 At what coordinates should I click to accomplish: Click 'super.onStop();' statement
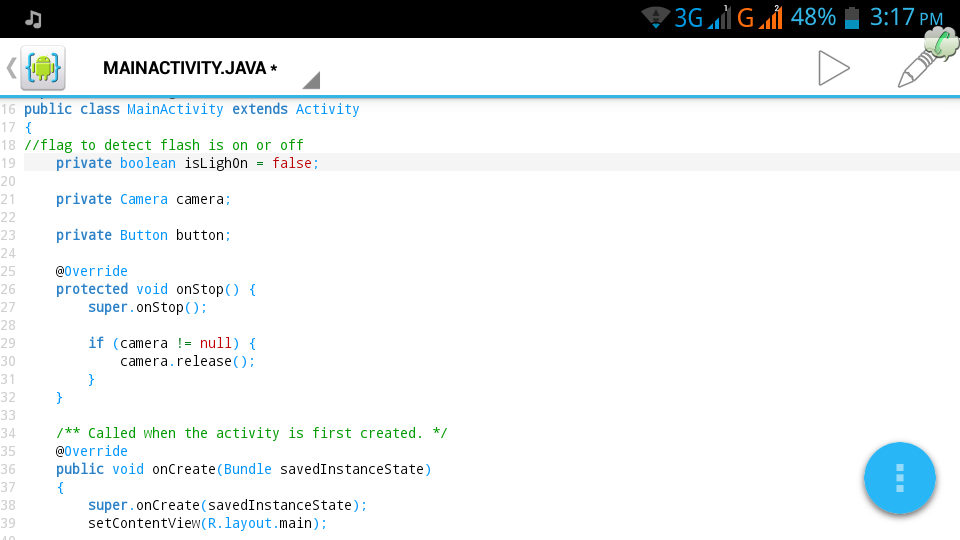[x=148, y=307]
